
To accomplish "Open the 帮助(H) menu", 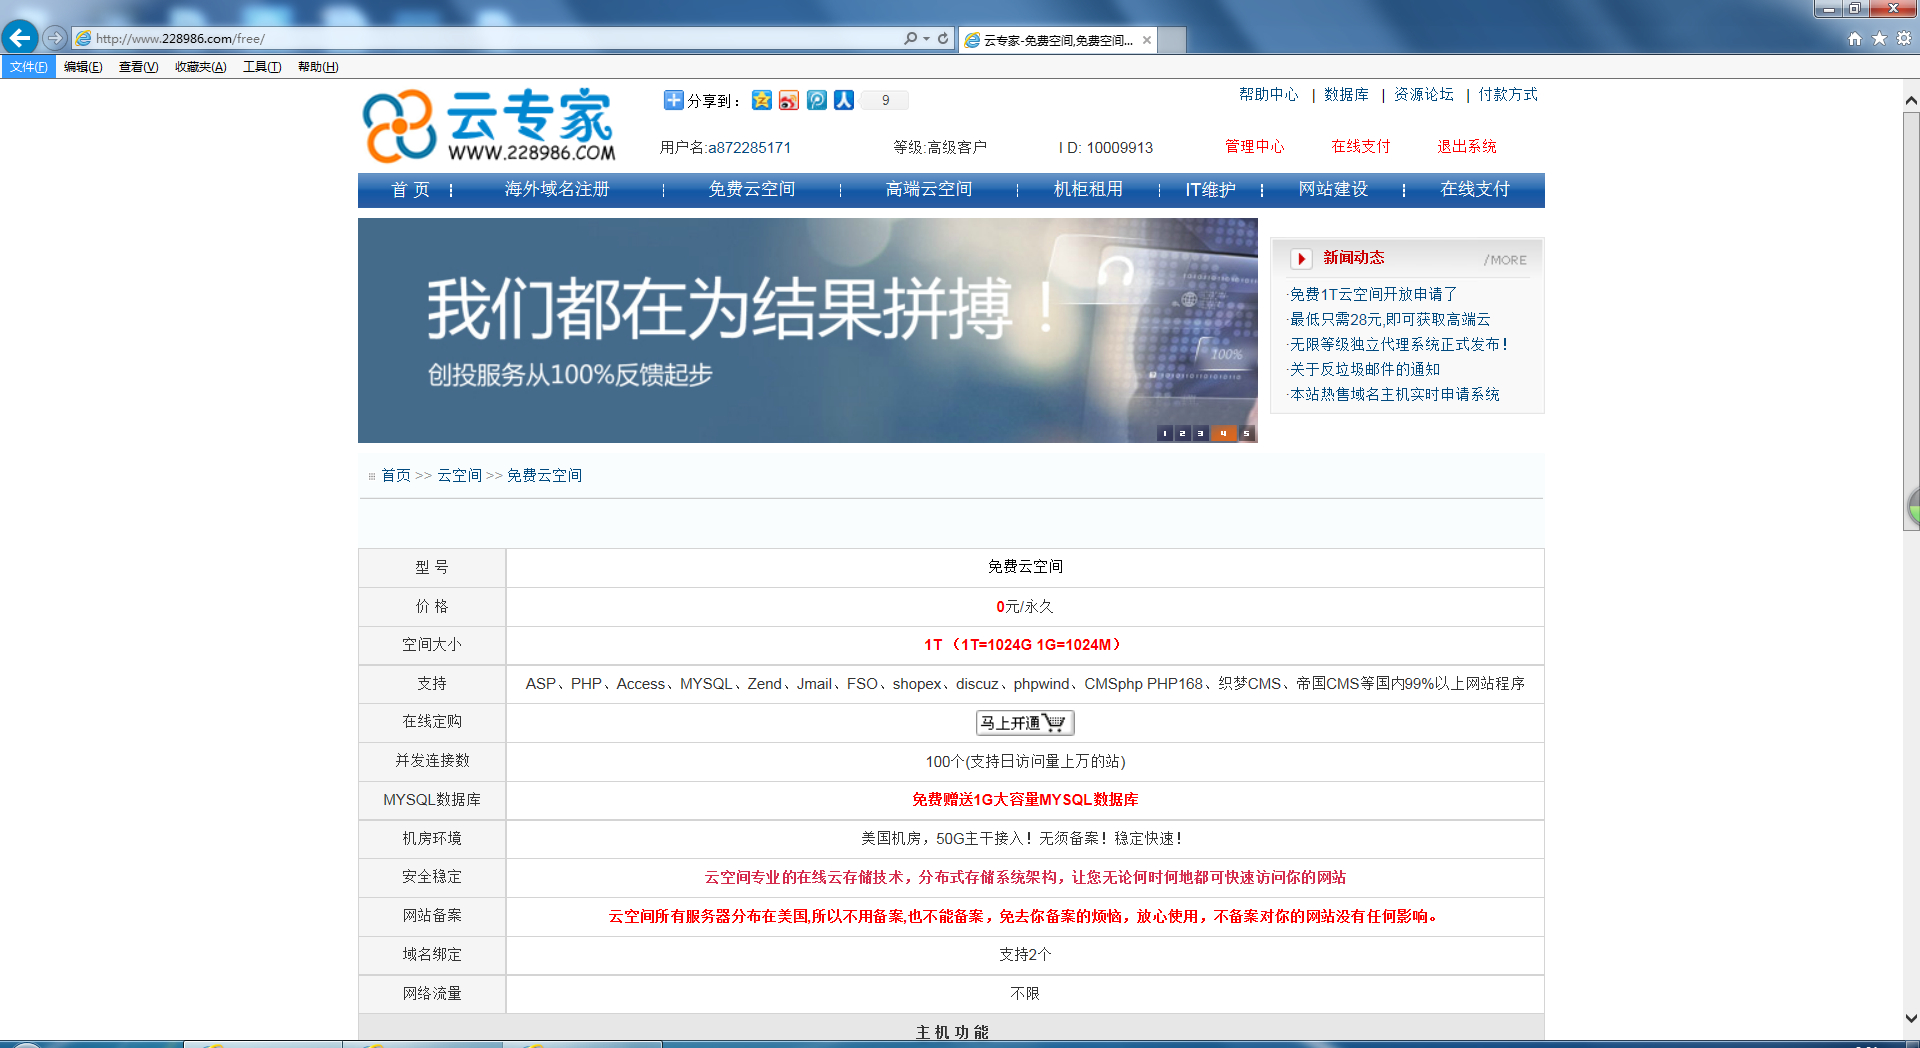I will 318,67.
